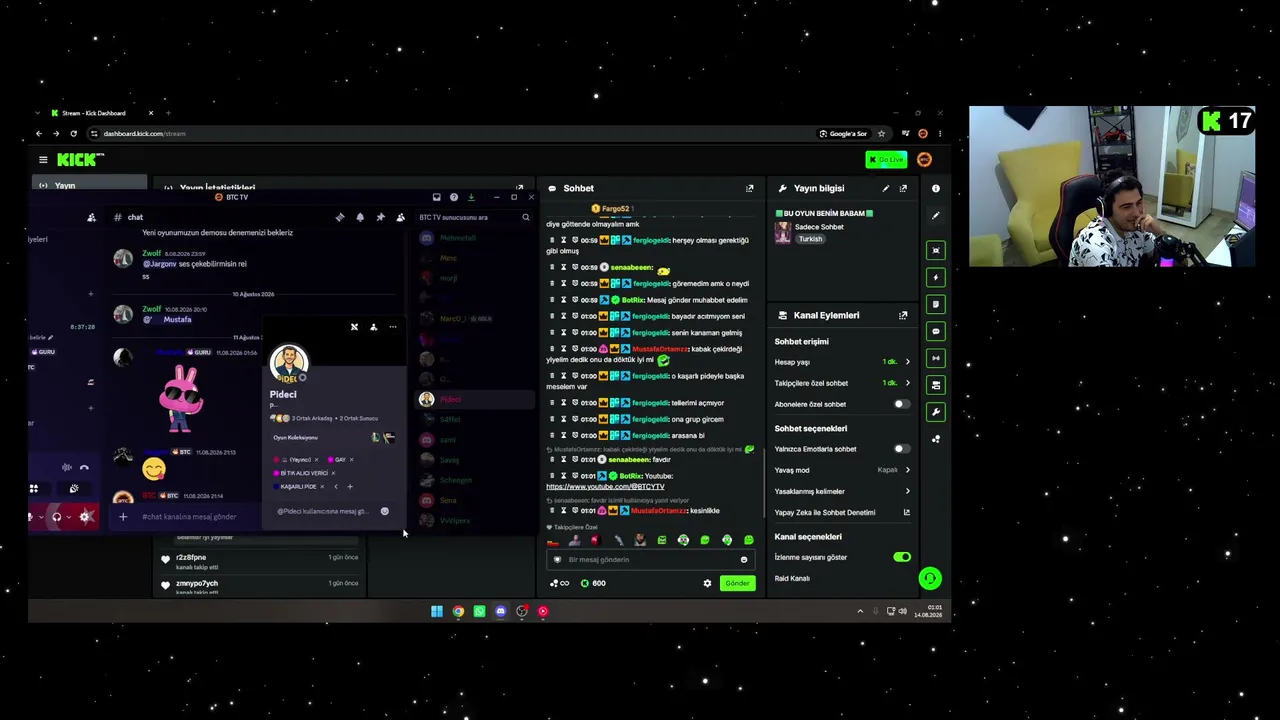Click the pencil icon in right sidebar
The height and width of the screenshot is (720, 1280).
tap(936, 215)
